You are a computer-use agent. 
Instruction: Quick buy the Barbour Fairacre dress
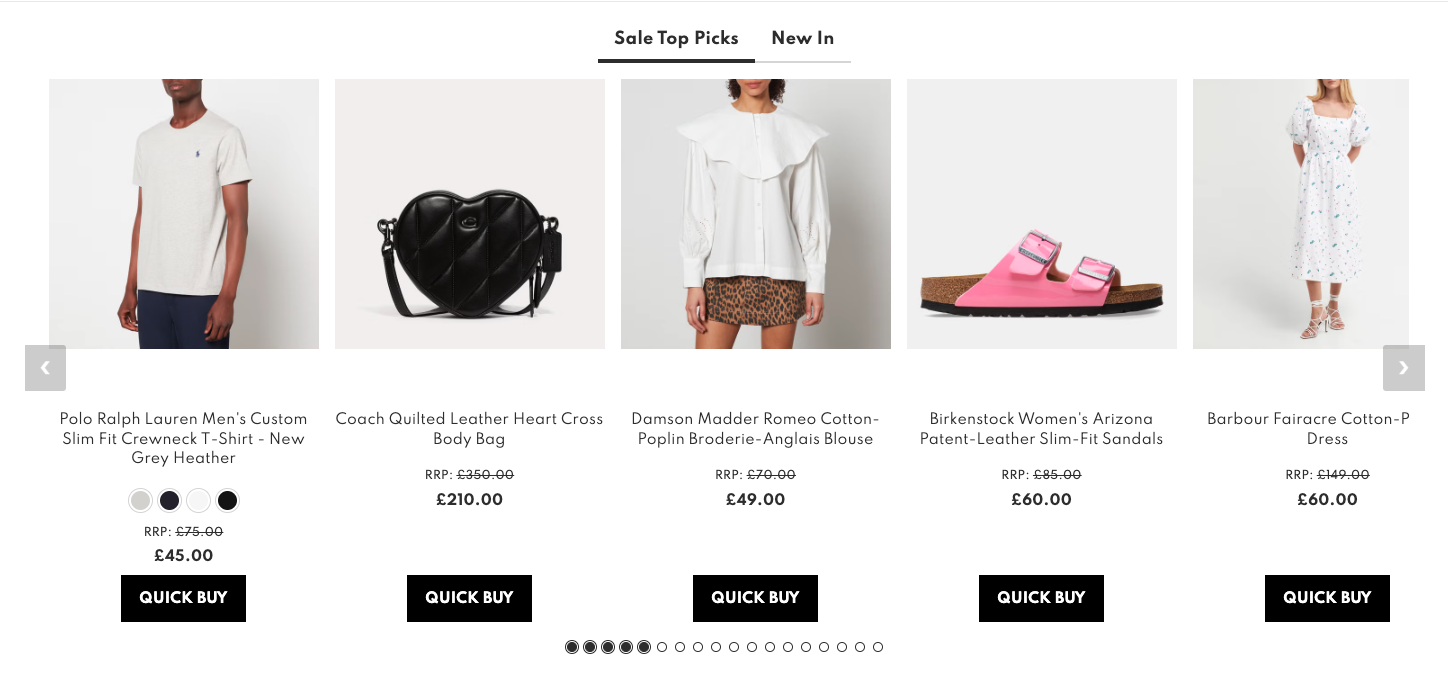coord(1327,598)
